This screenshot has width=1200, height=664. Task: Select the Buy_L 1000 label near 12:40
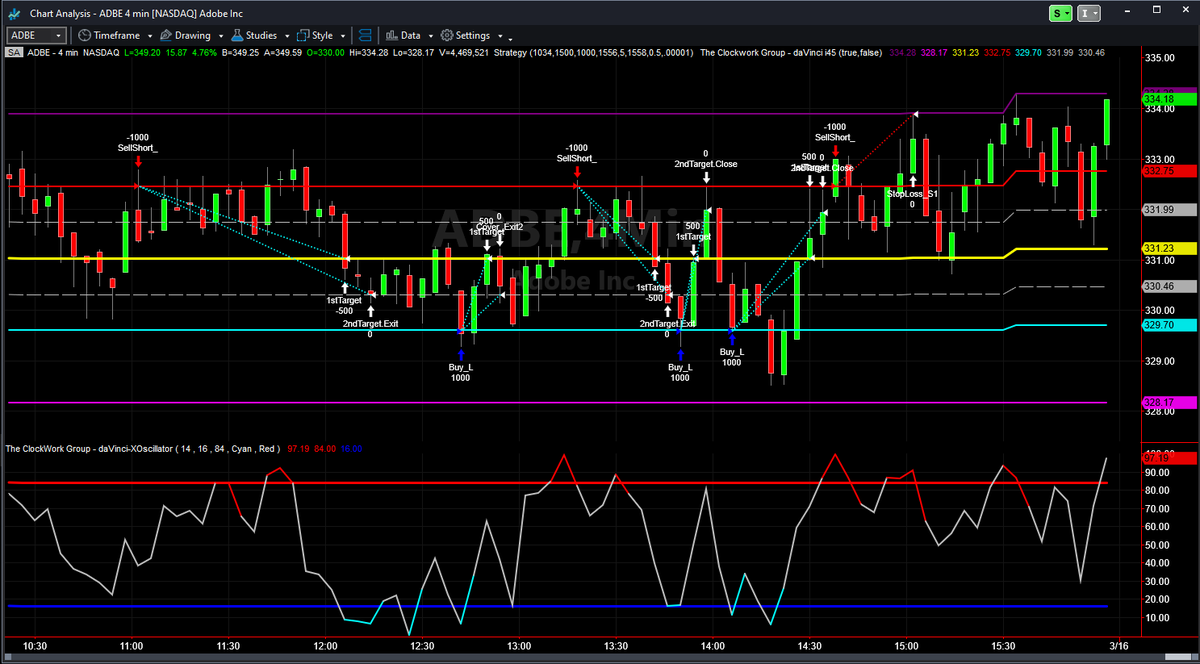[x=461, y=372]
